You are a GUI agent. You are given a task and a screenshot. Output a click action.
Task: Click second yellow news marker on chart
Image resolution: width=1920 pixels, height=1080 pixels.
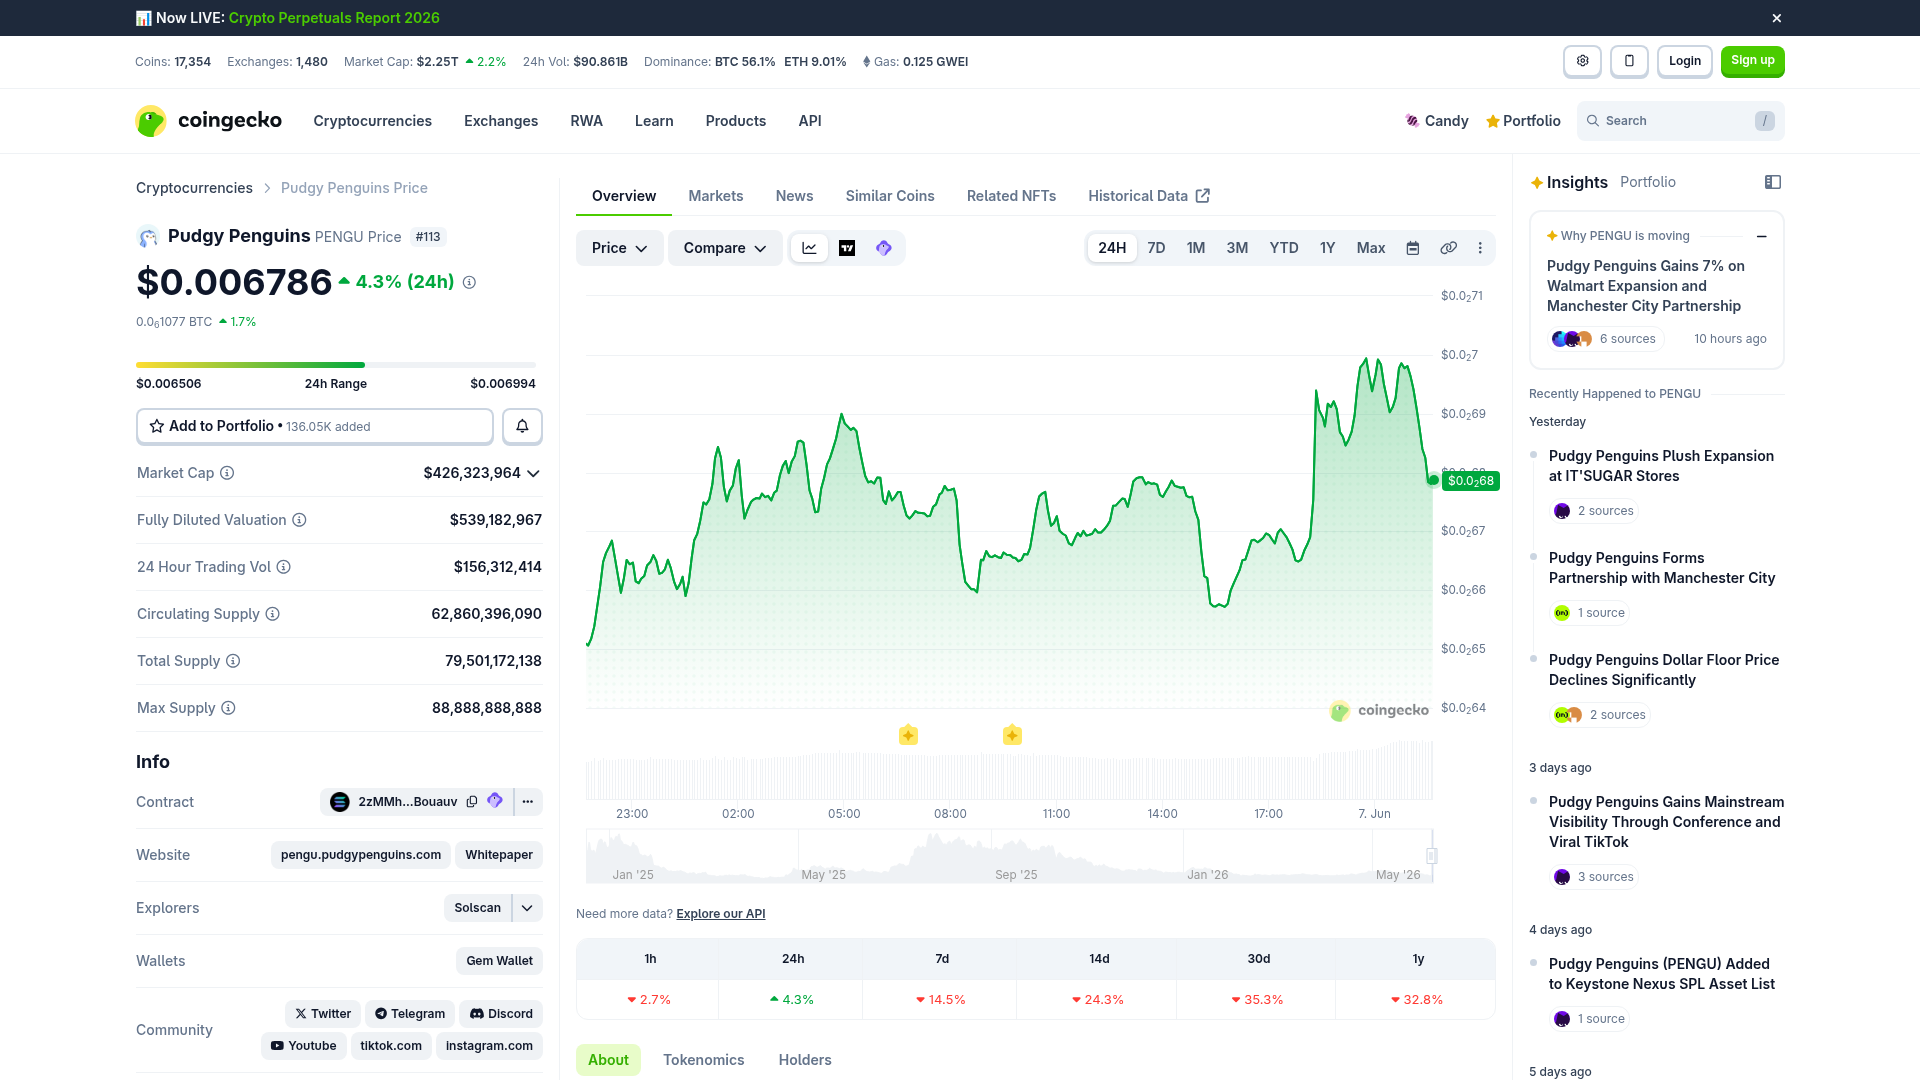tap(1012, 736)
